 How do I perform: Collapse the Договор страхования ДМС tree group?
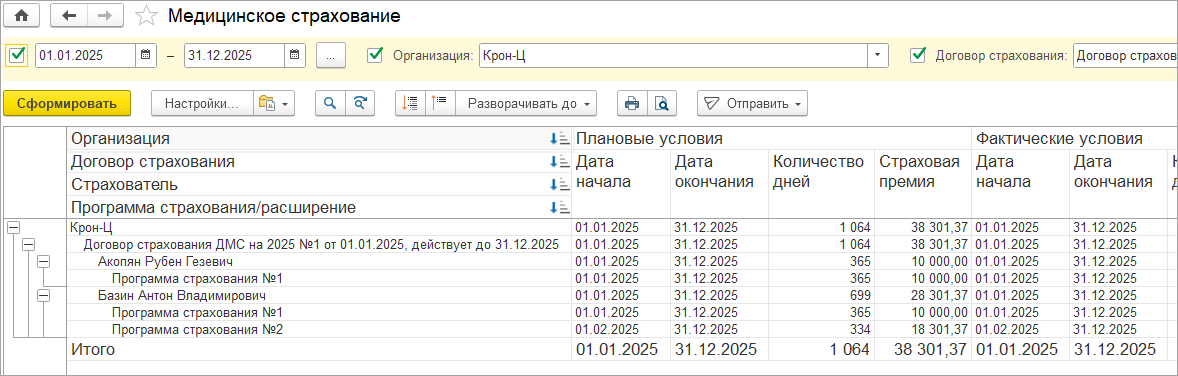[28, 244]
